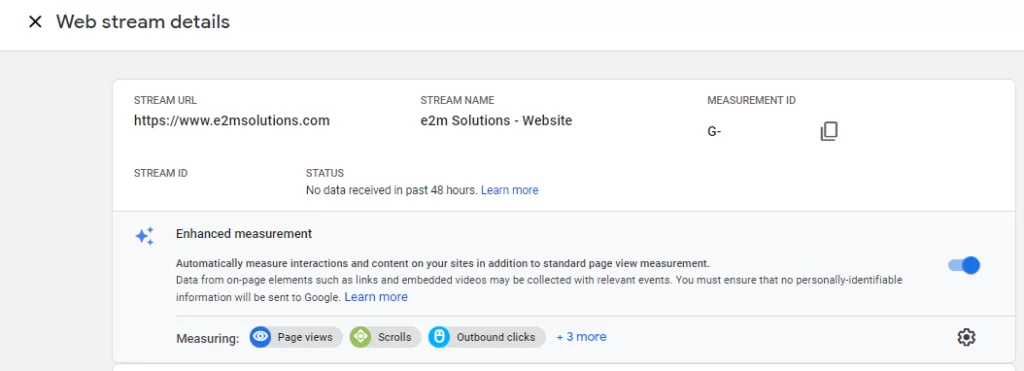Viewport: 1024px width, 371px height.
Task: Click the STREAM ID label
Action: click(x=161, y=173)
